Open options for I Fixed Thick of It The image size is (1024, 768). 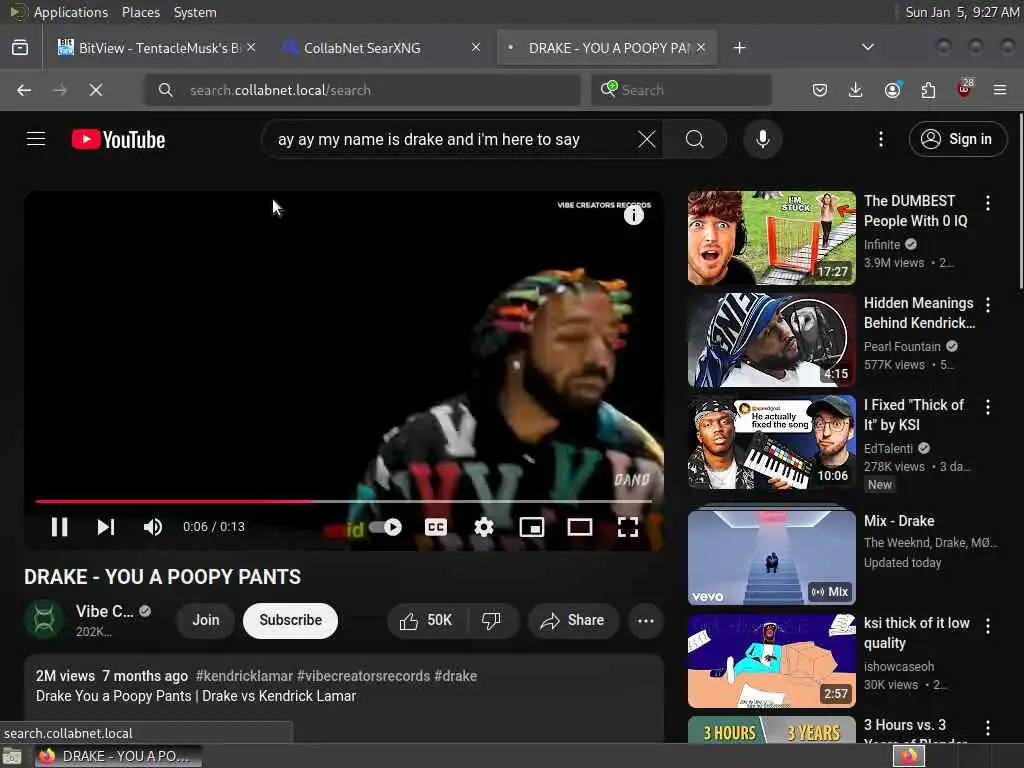[x=988, y=407]
